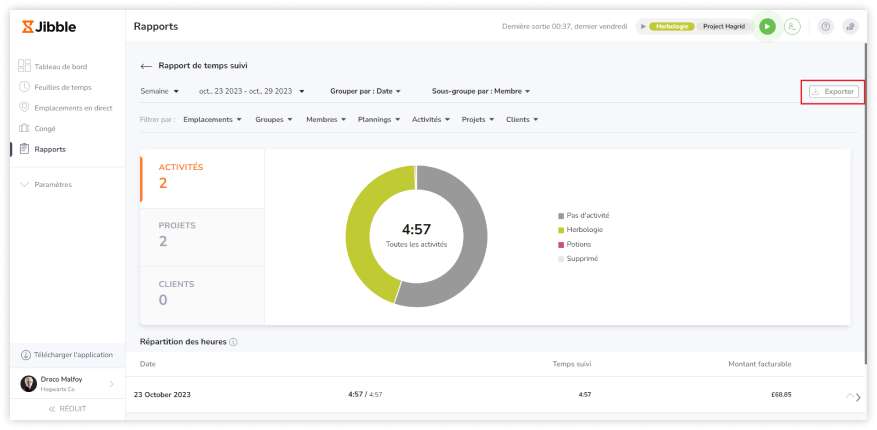
Task: Click Tableau de bord menu item
Action: tap(60, 67)
